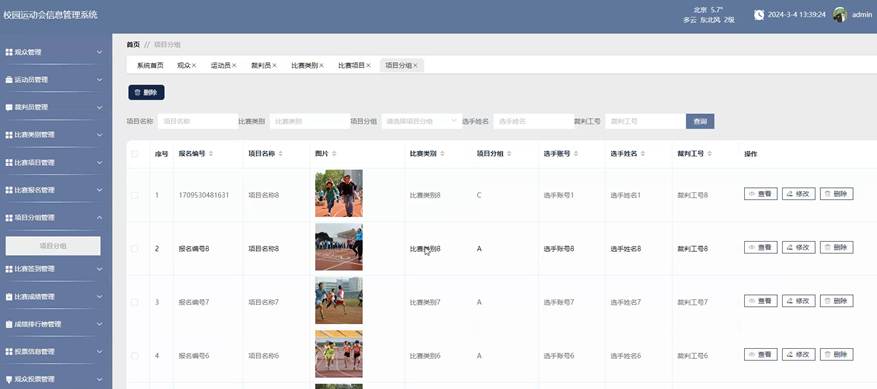Click 修改 for row 2
877x389 pixels.
point(799,247)
